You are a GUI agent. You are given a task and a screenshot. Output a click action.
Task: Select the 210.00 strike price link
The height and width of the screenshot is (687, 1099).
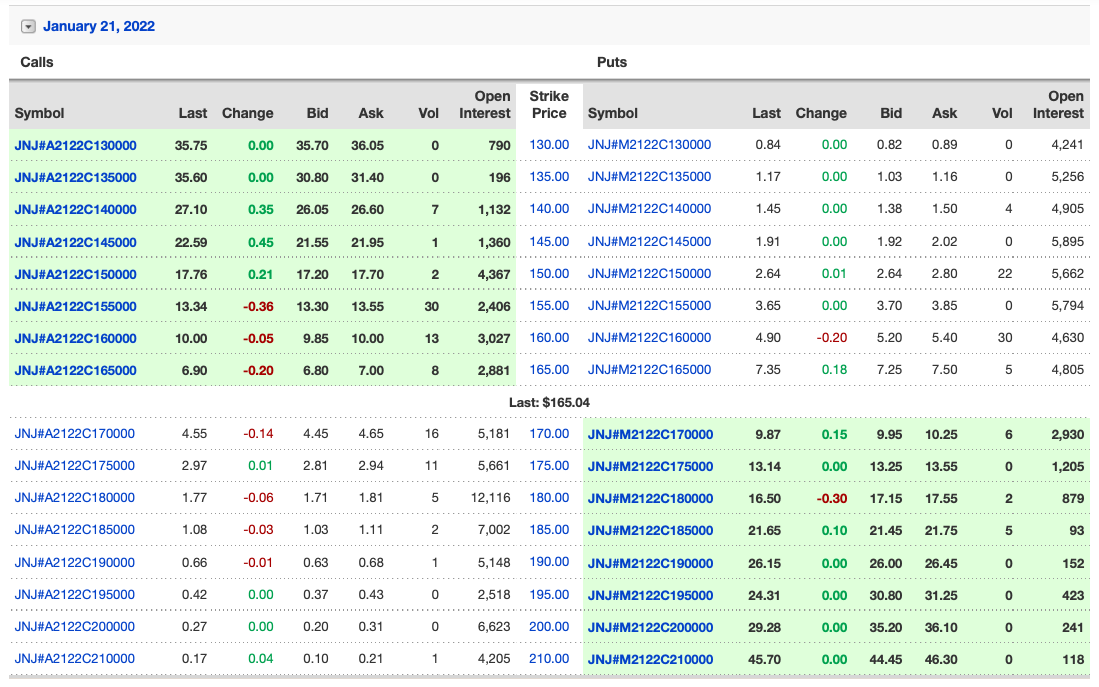click(548, 659)
